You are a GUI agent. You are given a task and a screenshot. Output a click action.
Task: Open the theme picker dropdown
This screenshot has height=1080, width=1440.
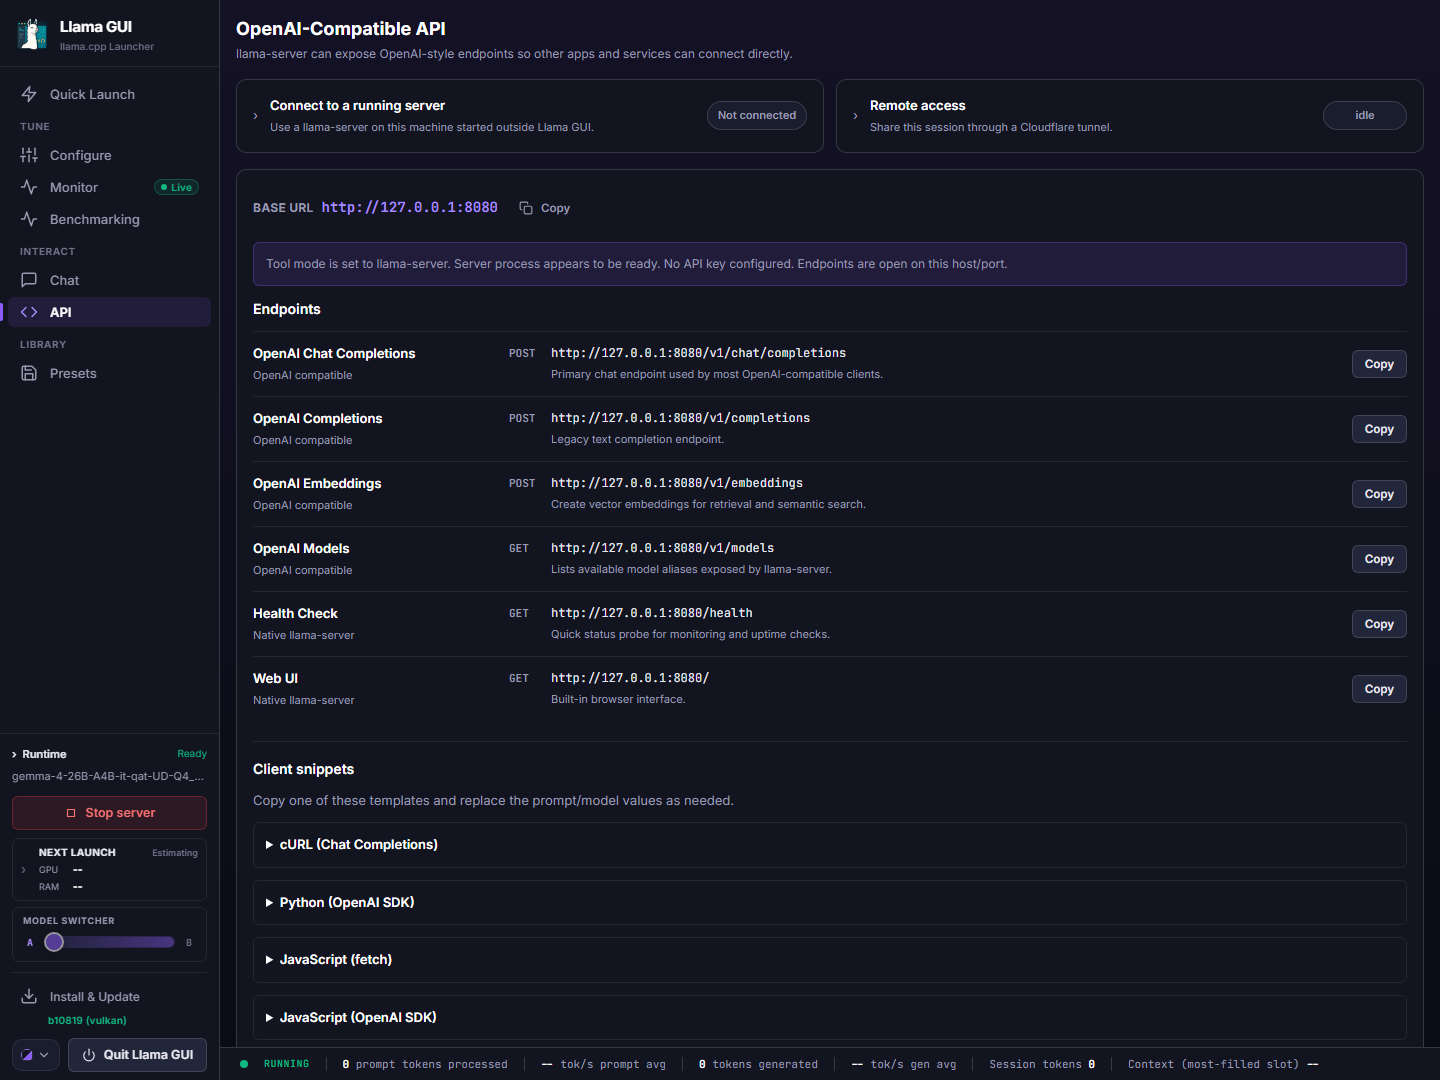tap(36, 1055)
